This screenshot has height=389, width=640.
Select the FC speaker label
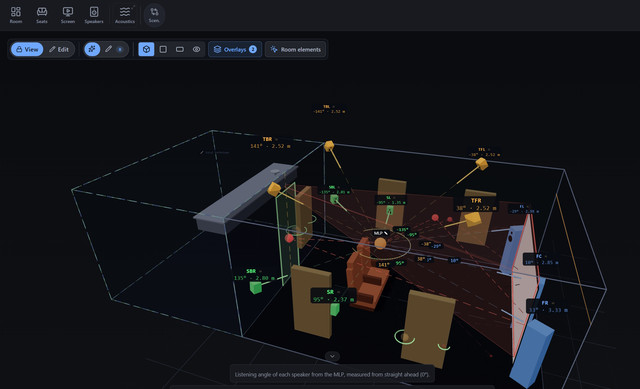click(541, 259)
